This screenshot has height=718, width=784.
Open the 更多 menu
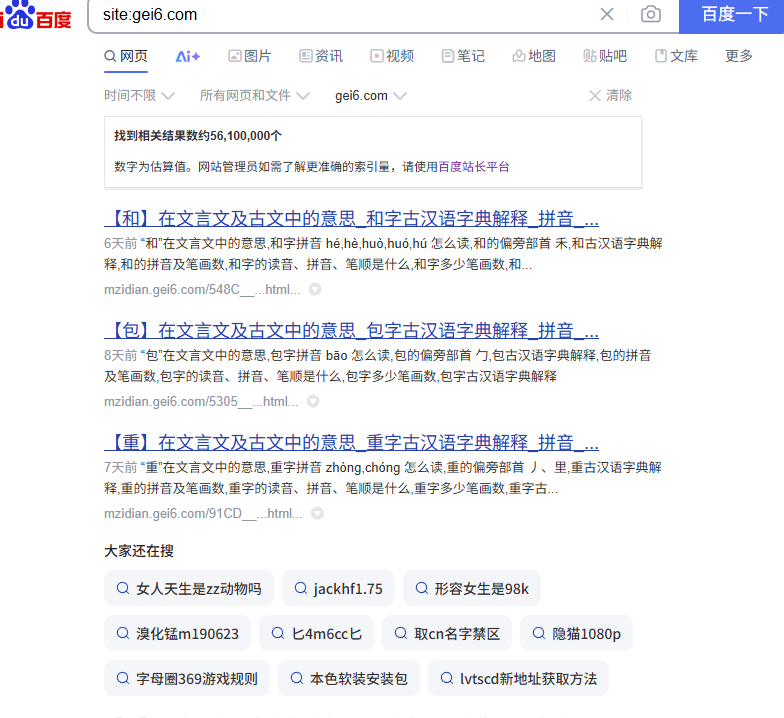(x=739, y=56)
